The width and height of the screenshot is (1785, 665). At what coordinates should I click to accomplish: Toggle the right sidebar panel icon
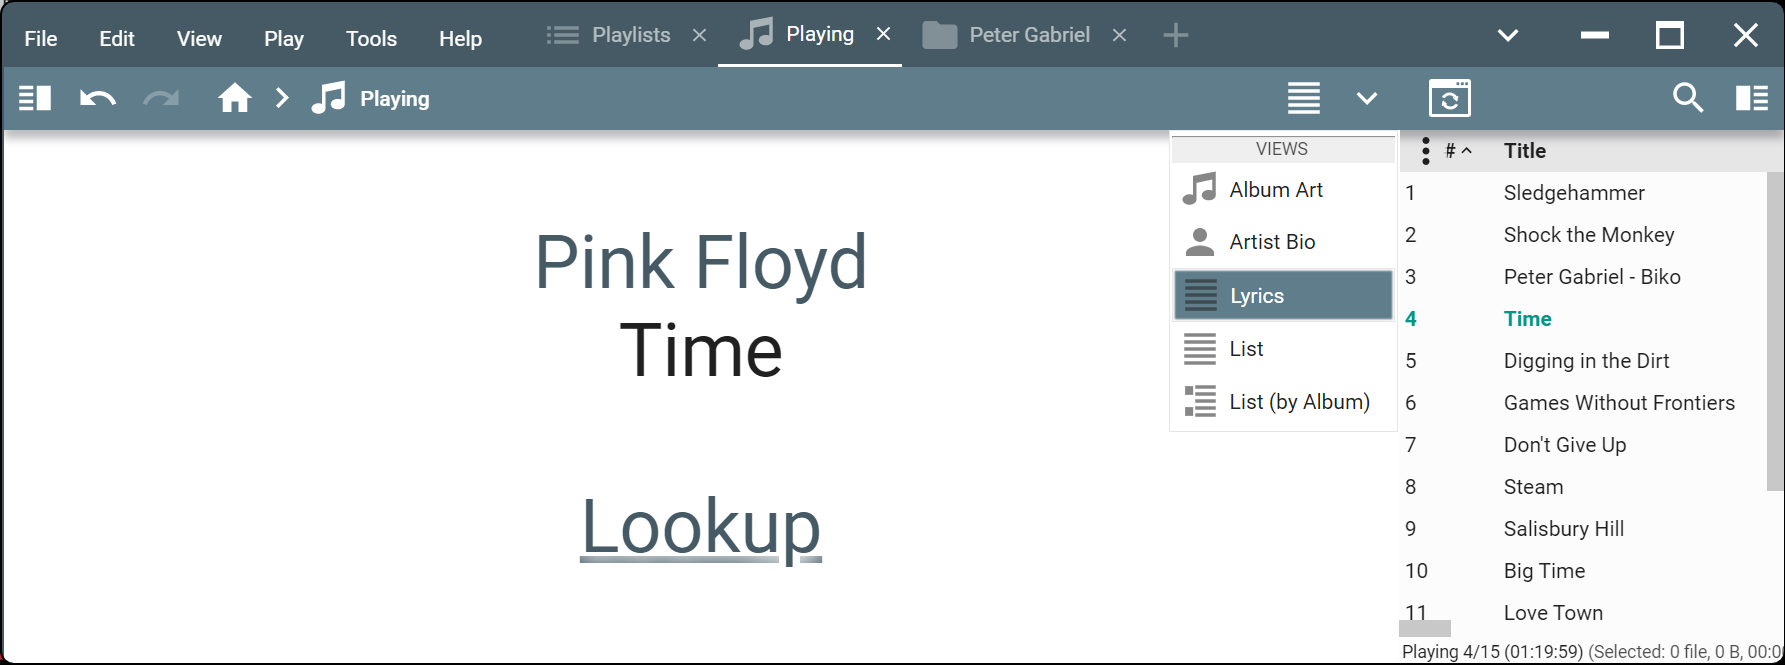pyautogui.click(x=1751, y=98)
